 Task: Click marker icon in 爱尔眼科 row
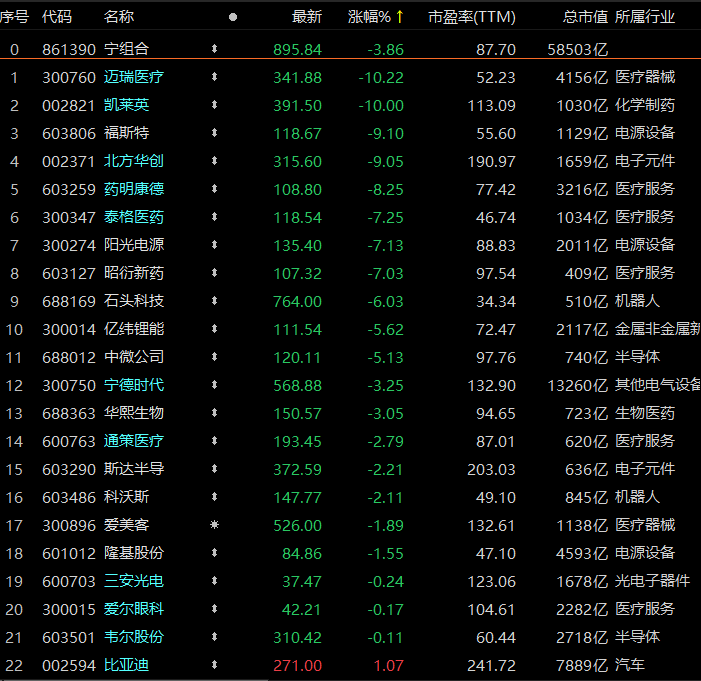215,609
